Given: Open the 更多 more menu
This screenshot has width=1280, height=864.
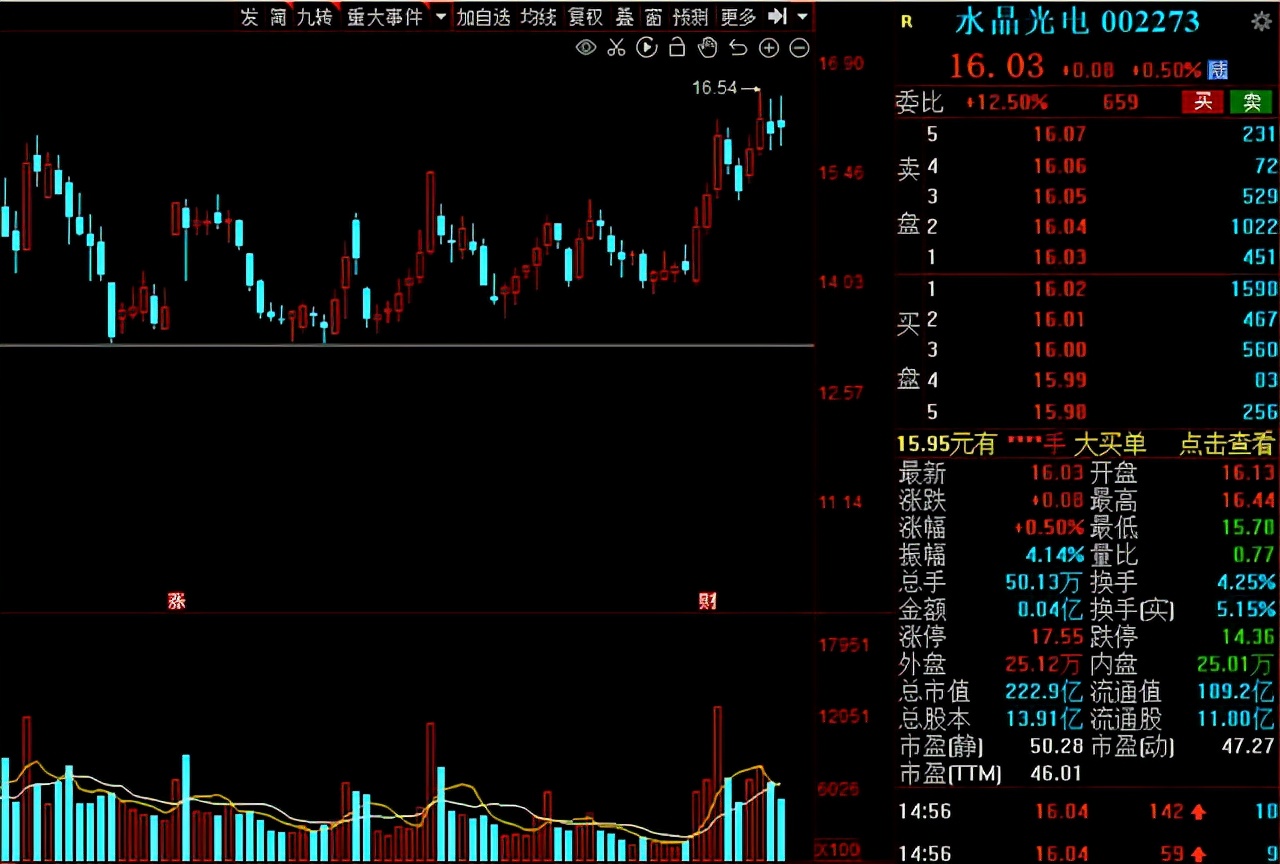Looking at the screenshot, I should click(x=738, y=17).
